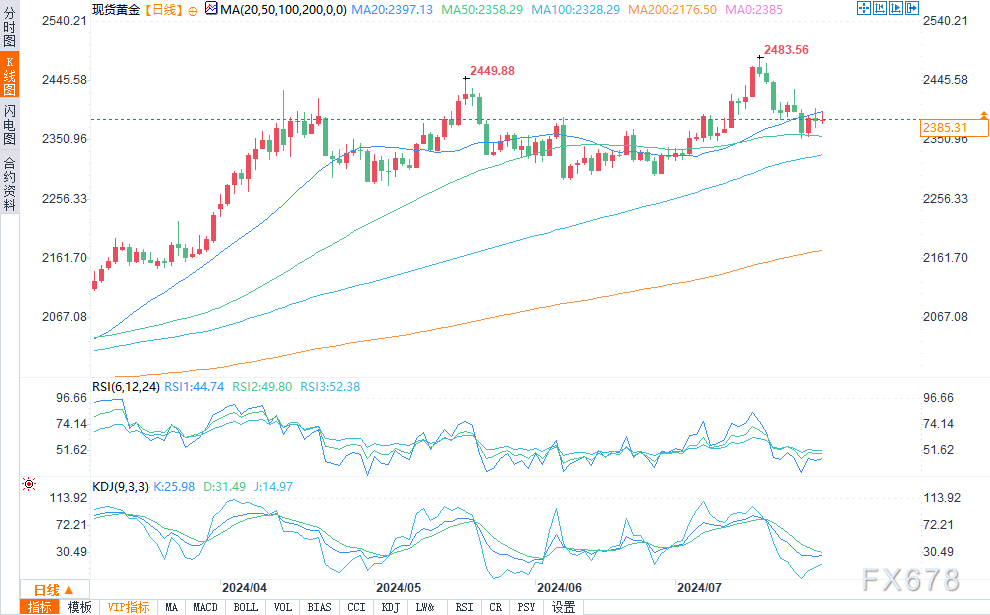This screenshot has width=990, height=615.
Task: Click the MA0:2385 value
Action: pos(754,10)
